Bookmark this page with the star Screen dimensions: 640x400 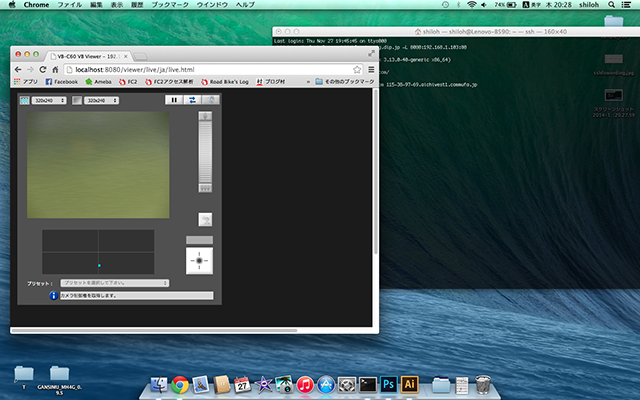(357, 70)
